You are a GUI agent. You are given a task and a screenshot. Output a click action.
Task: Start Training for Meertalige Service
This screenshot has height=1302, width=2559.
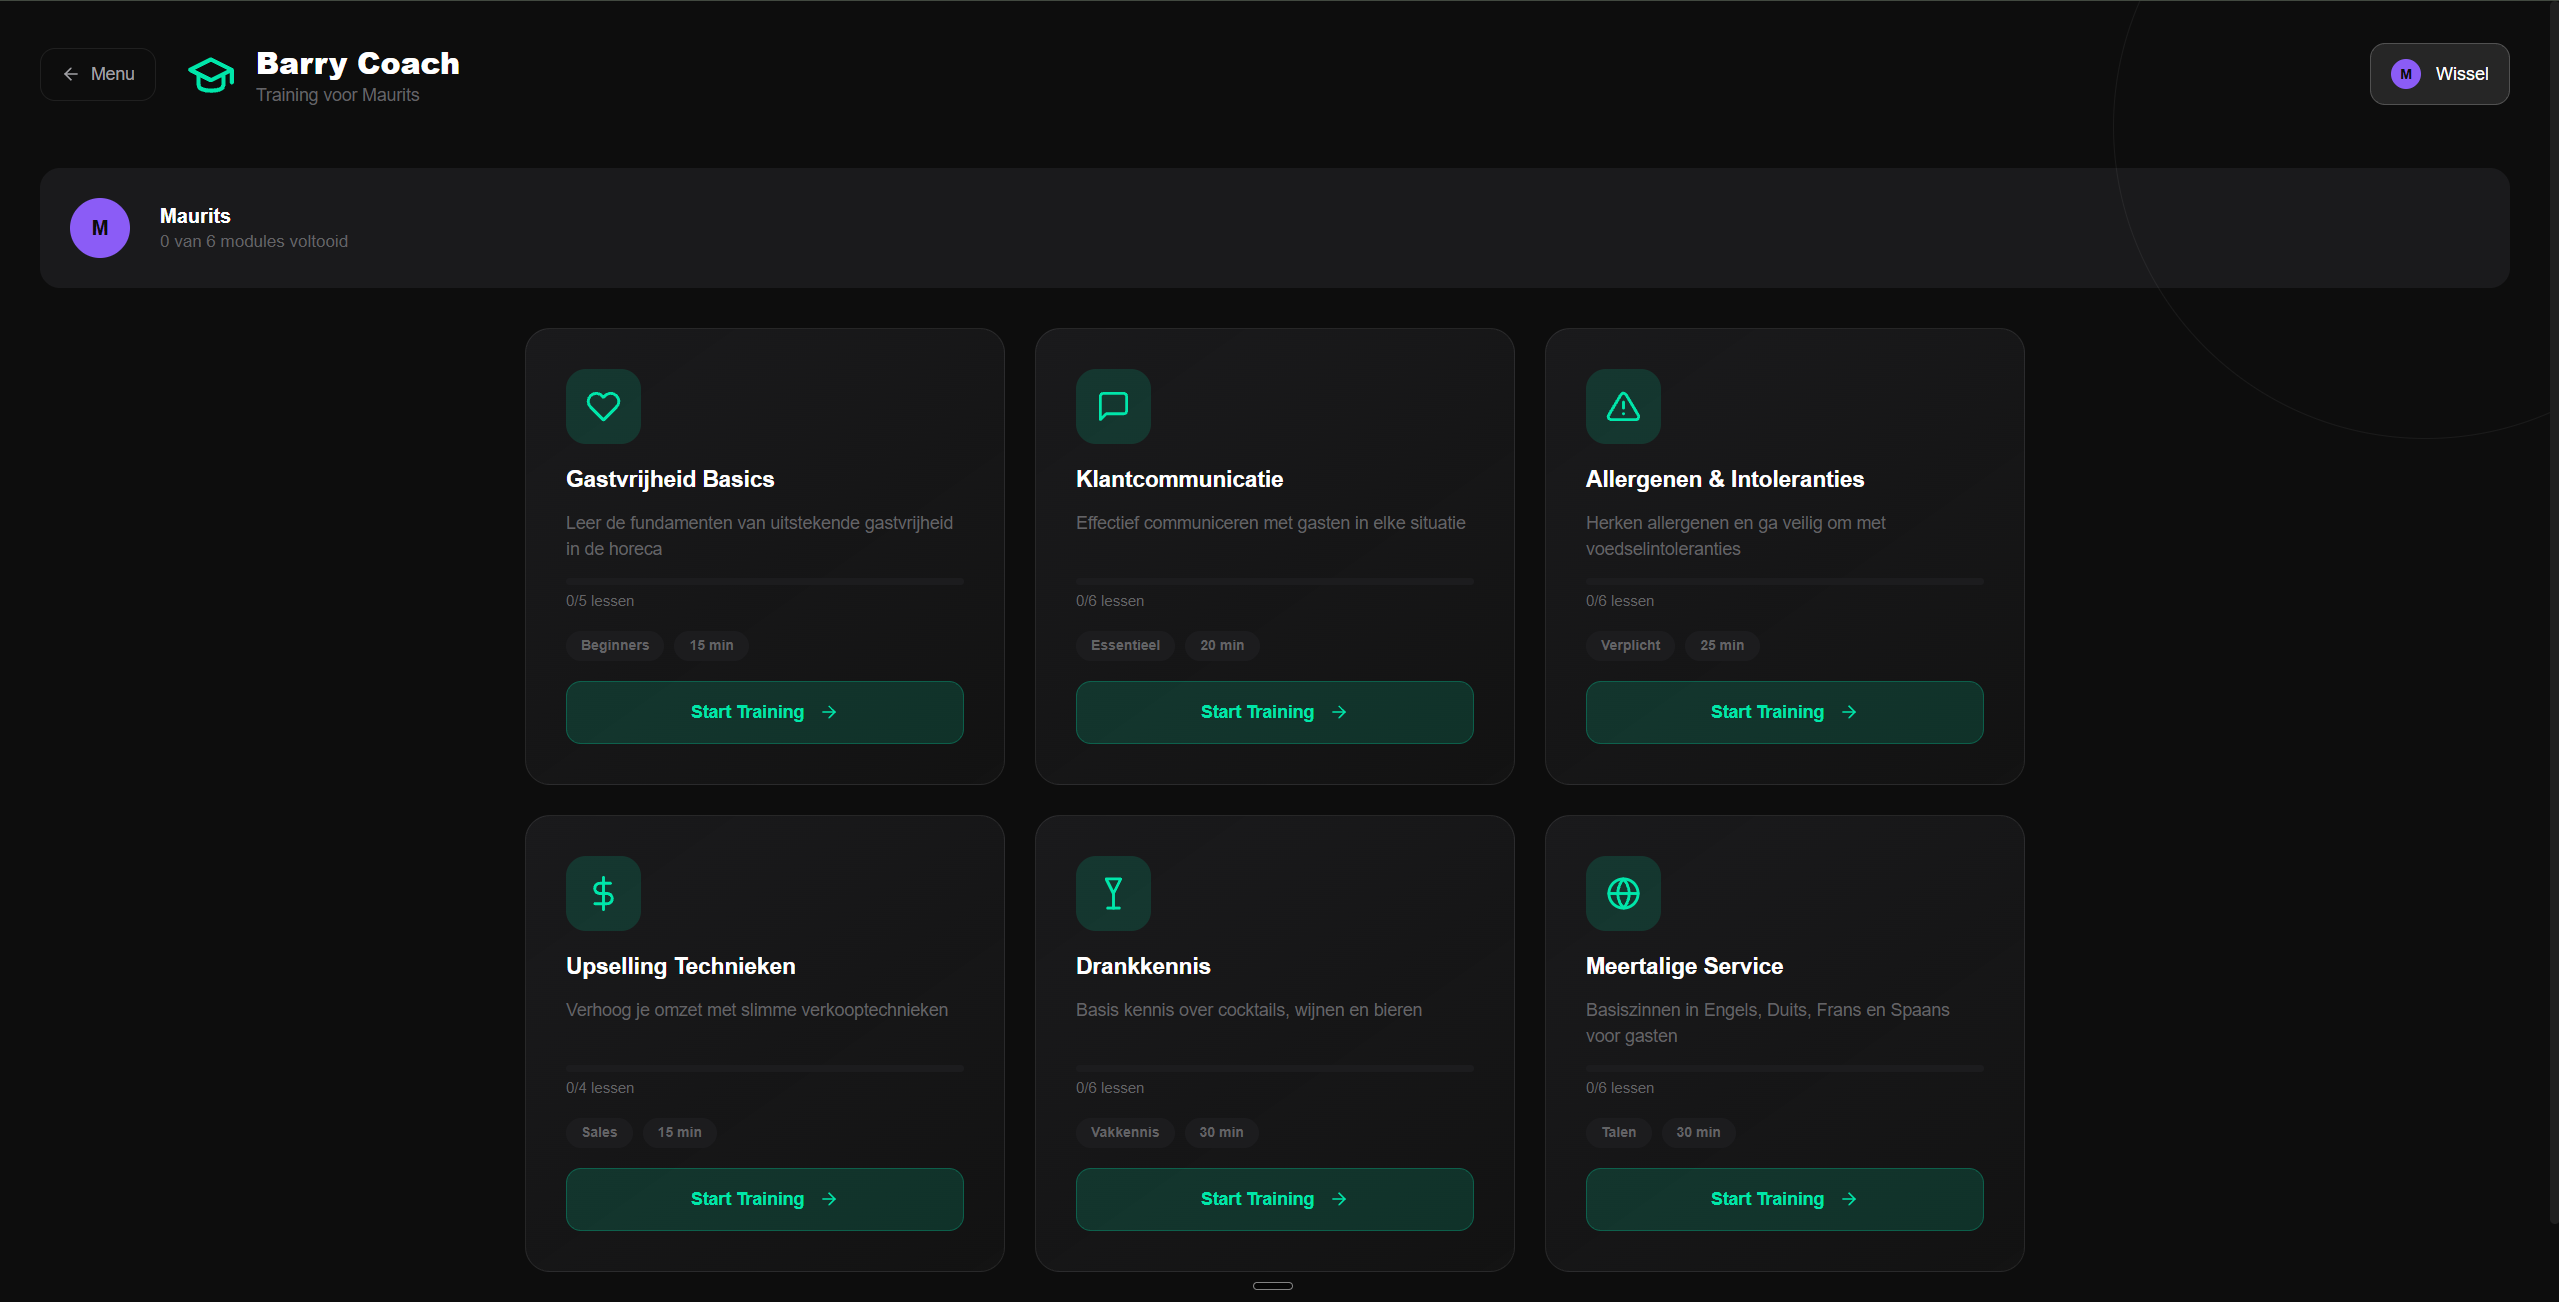point(1784,1199)
